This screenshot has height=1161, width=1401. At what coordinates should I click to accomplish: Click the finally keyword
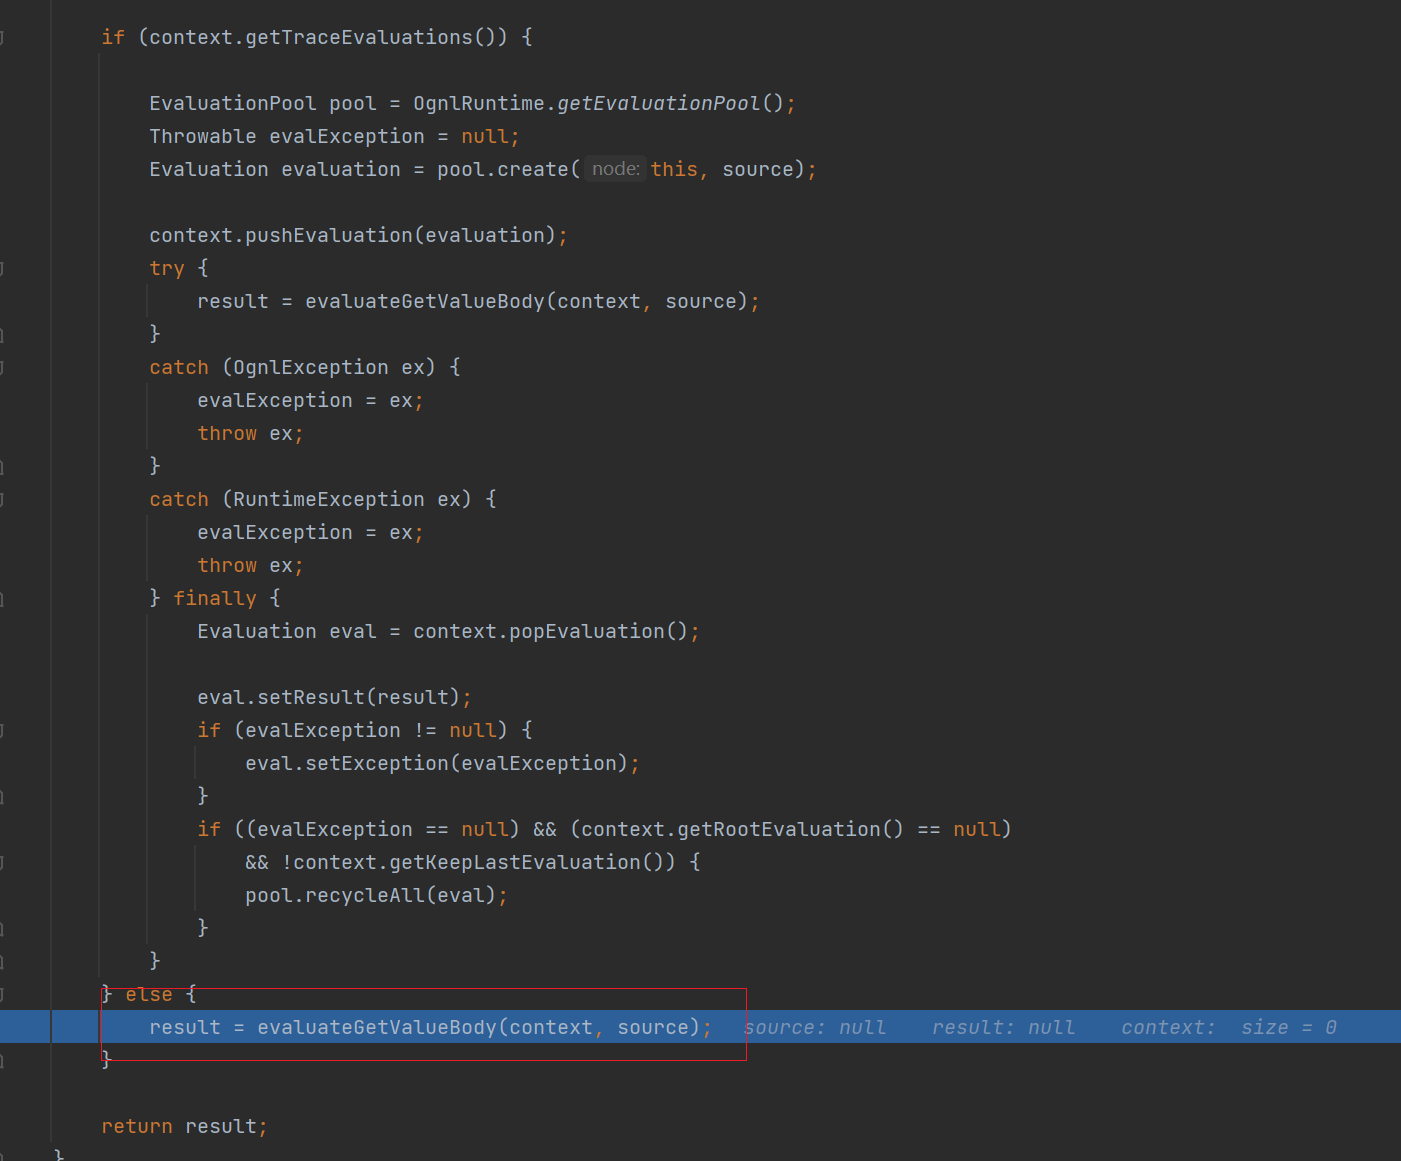(215, 598)
